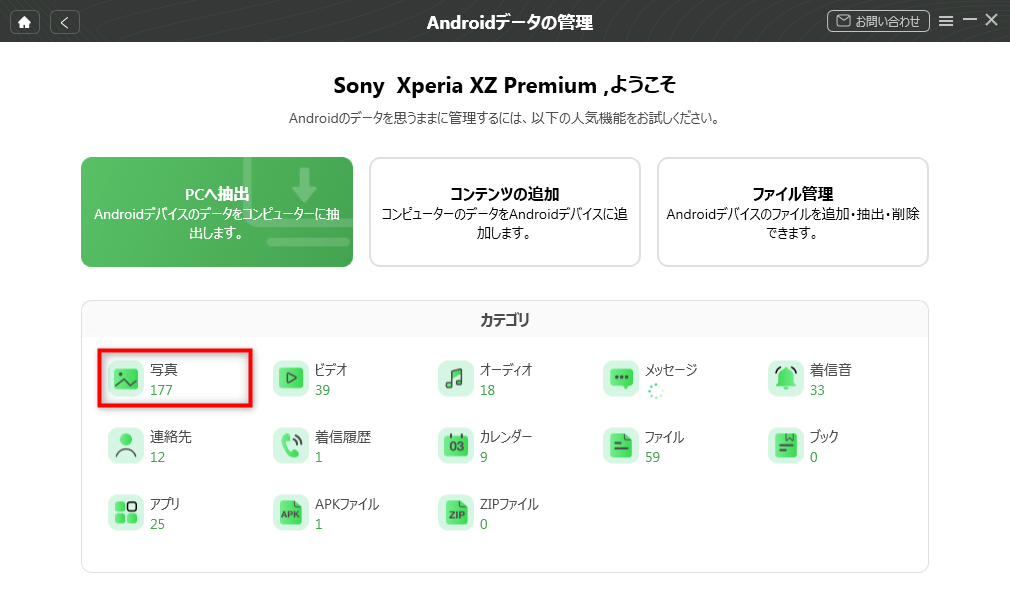Go back using the arrow button

point(65,21)
